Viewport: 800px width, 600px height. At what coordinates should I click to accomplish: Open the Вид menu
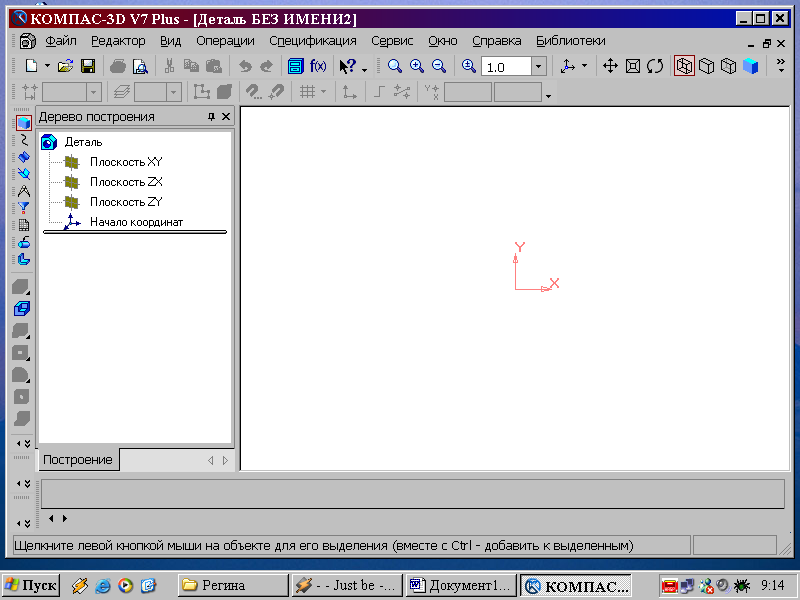[170, 41]
